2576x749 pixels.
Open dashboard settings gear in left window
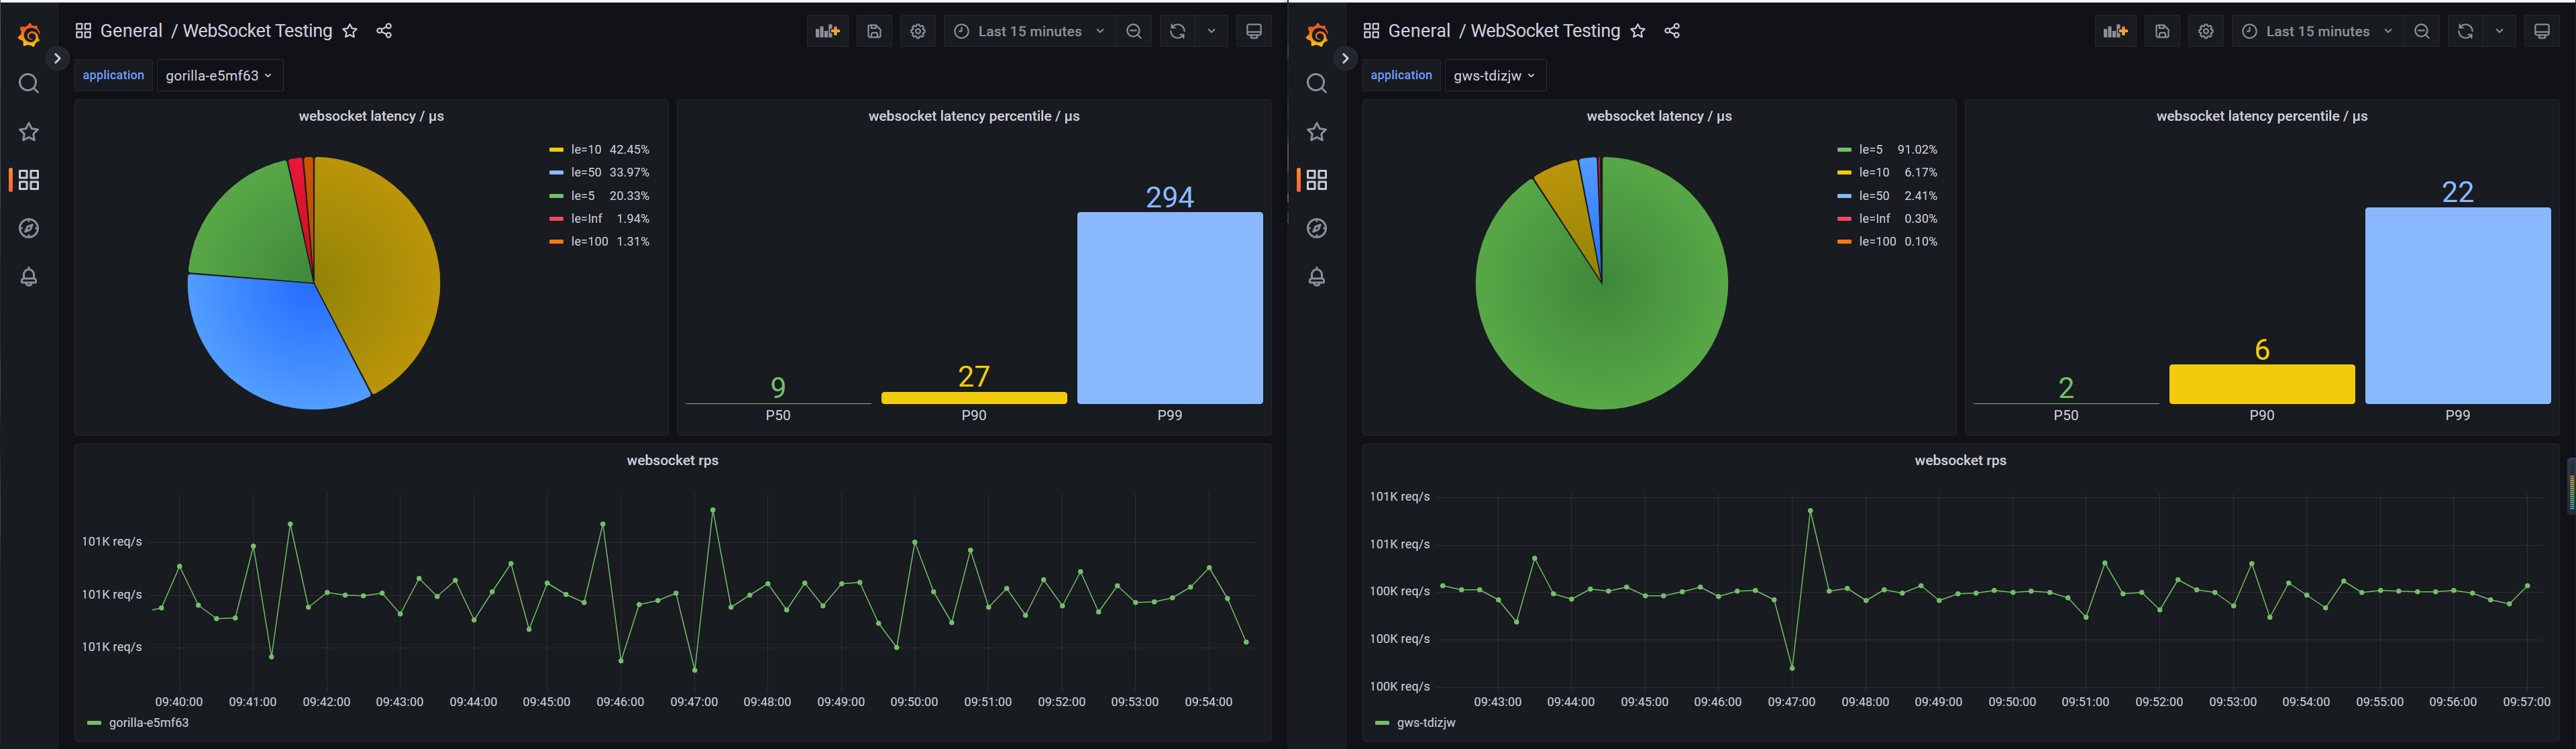(918, 31)
